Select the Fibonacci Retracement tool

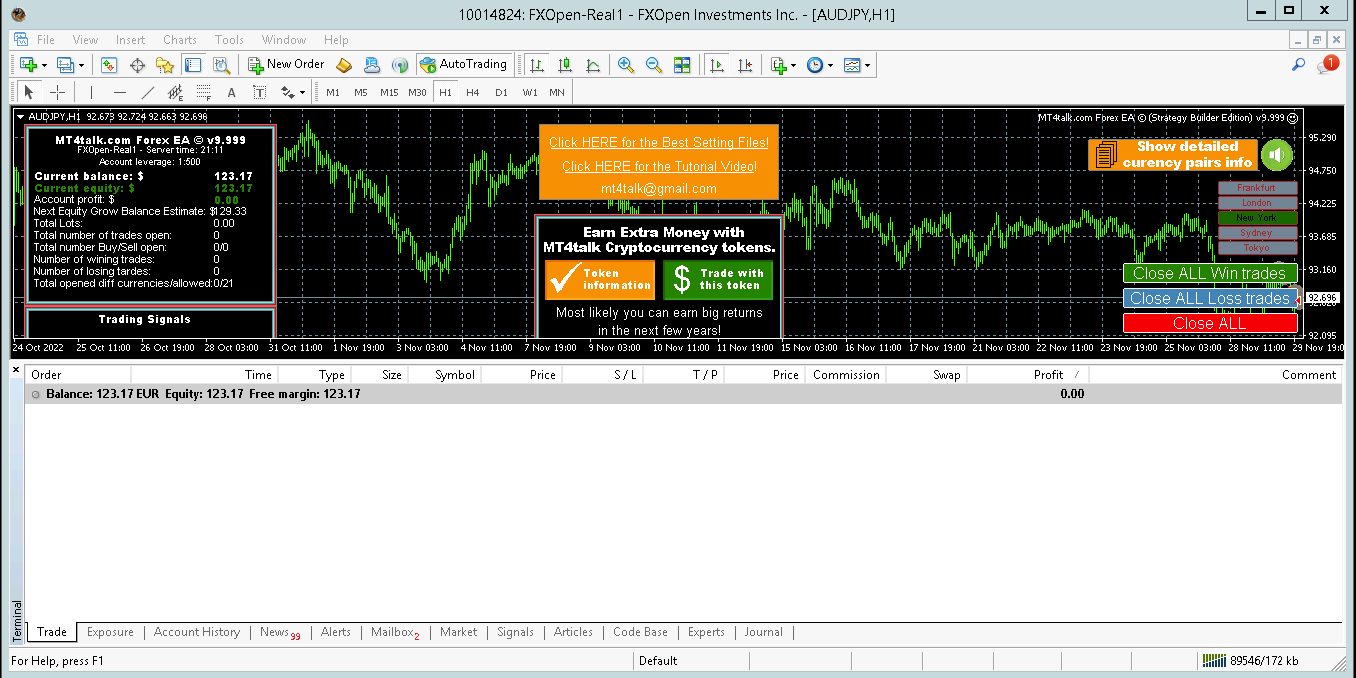203,93
